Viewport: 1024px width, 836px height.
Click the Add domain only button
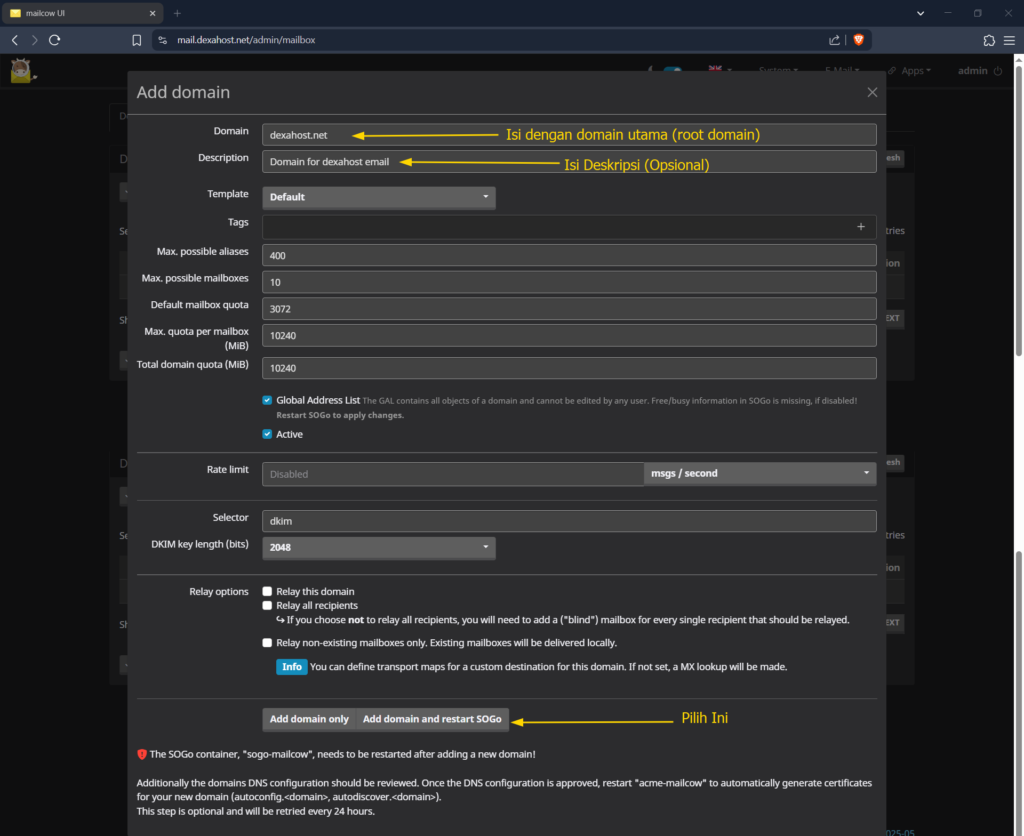pos(309,719)
